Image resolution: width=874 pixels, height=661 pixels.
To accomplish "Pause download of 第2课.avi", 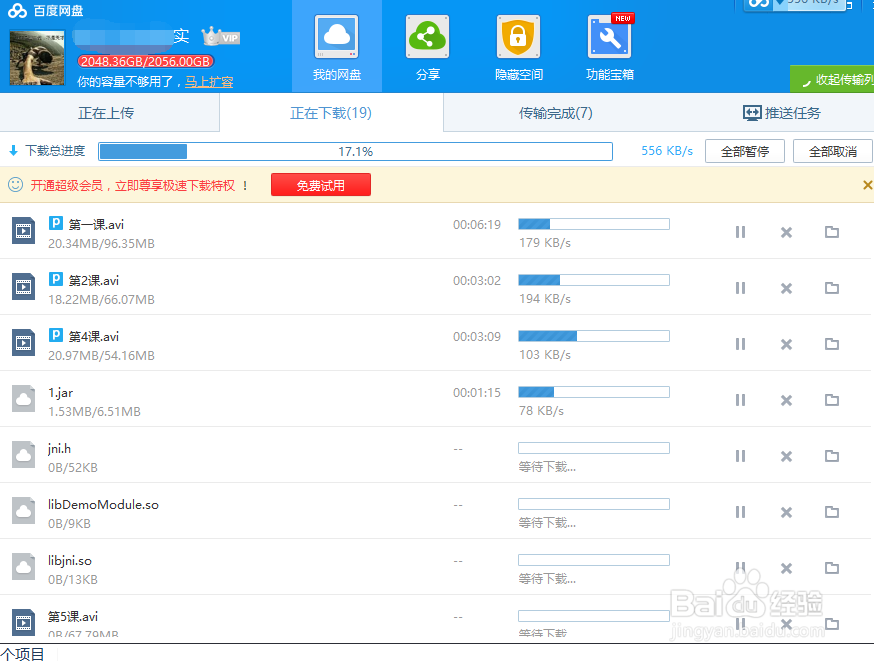I will pyautogui.click(x=740, y=288).
